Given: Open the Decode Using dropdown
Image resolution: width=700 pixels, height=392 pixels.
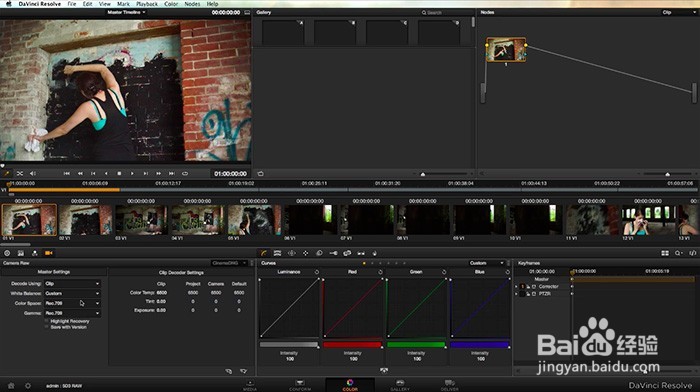Looking at the screenshot, I should (72, 284).
